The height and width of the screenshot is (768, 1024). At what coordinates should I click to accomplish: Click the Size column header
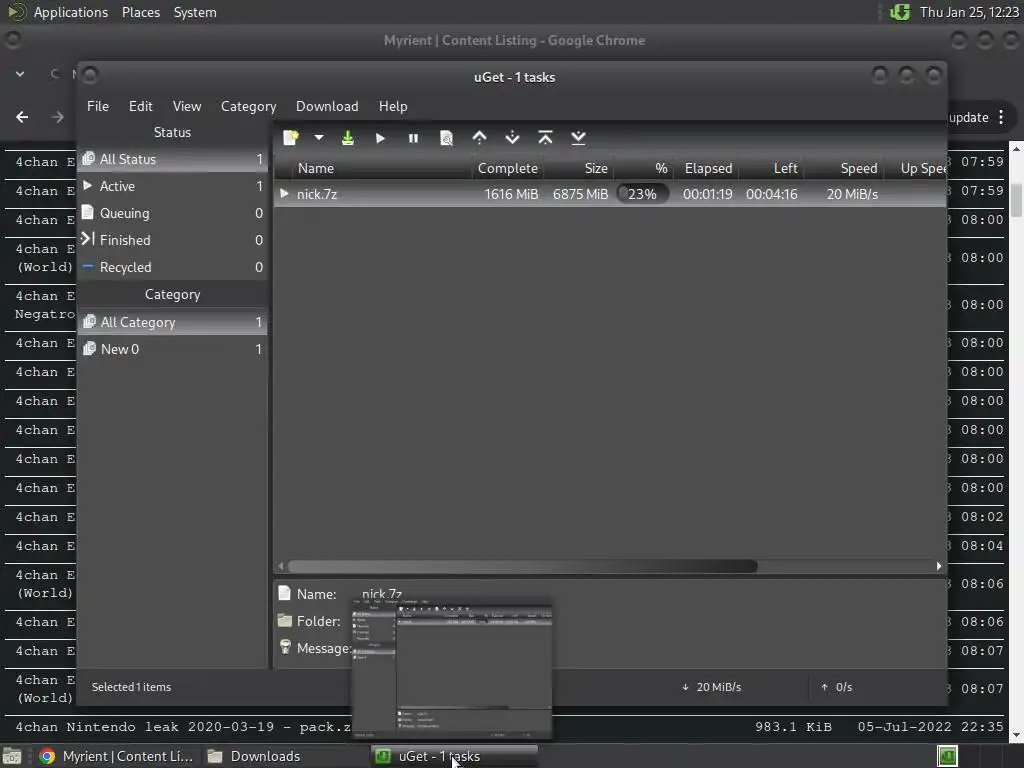tap(579, 168)
